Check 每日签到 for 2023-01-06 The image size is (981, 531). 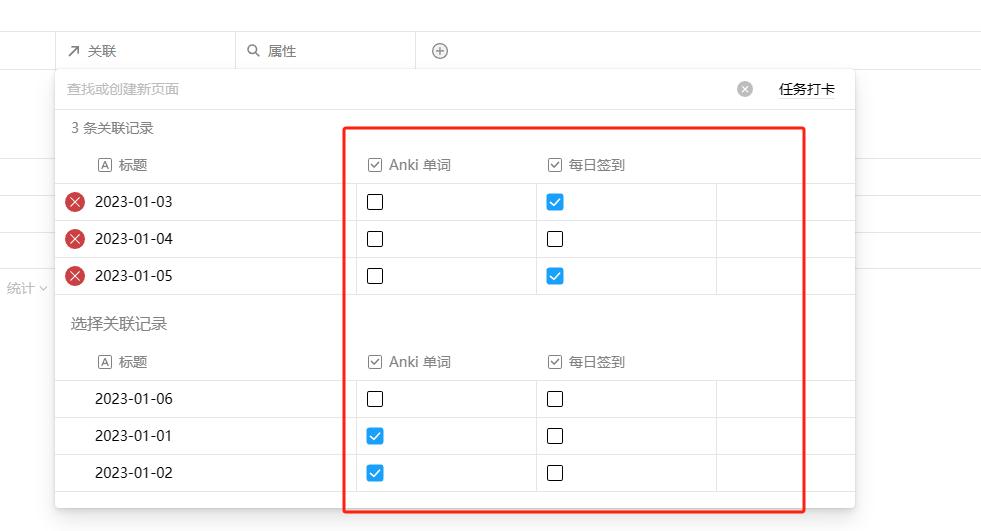pos(555,399)
